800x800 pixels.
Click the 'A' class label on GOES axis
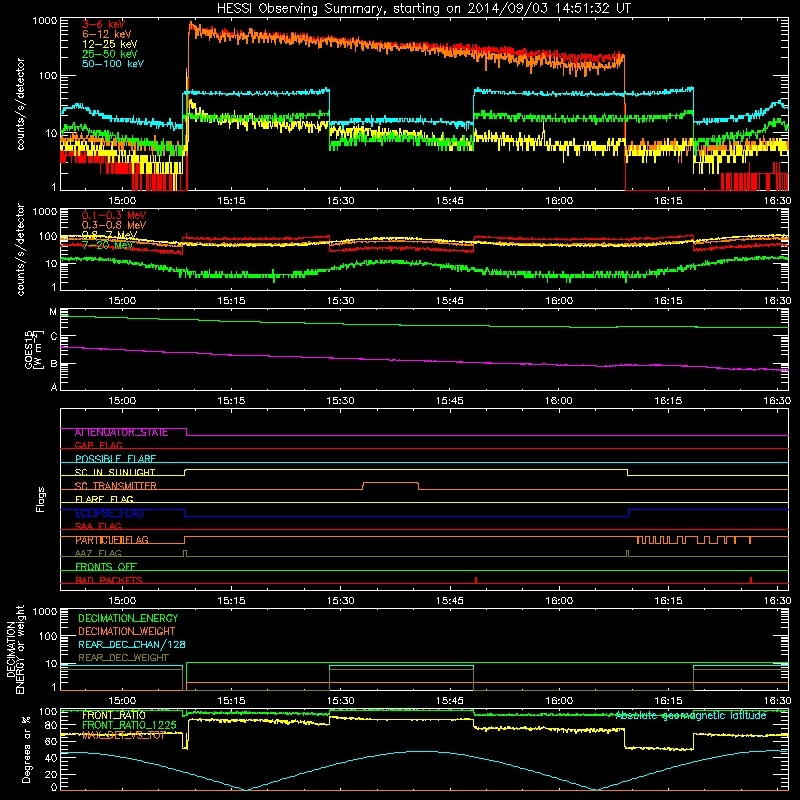53,387
